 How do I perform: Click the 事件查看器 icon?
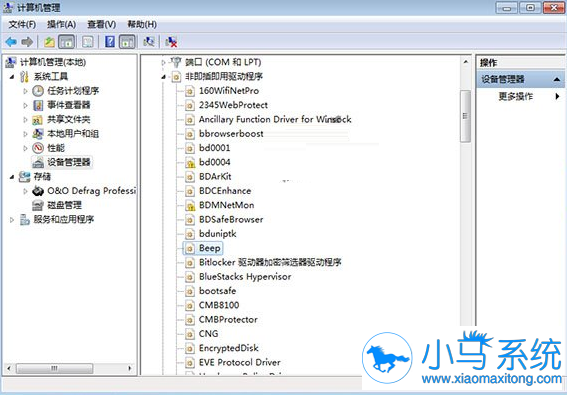(x=38, y=105)
